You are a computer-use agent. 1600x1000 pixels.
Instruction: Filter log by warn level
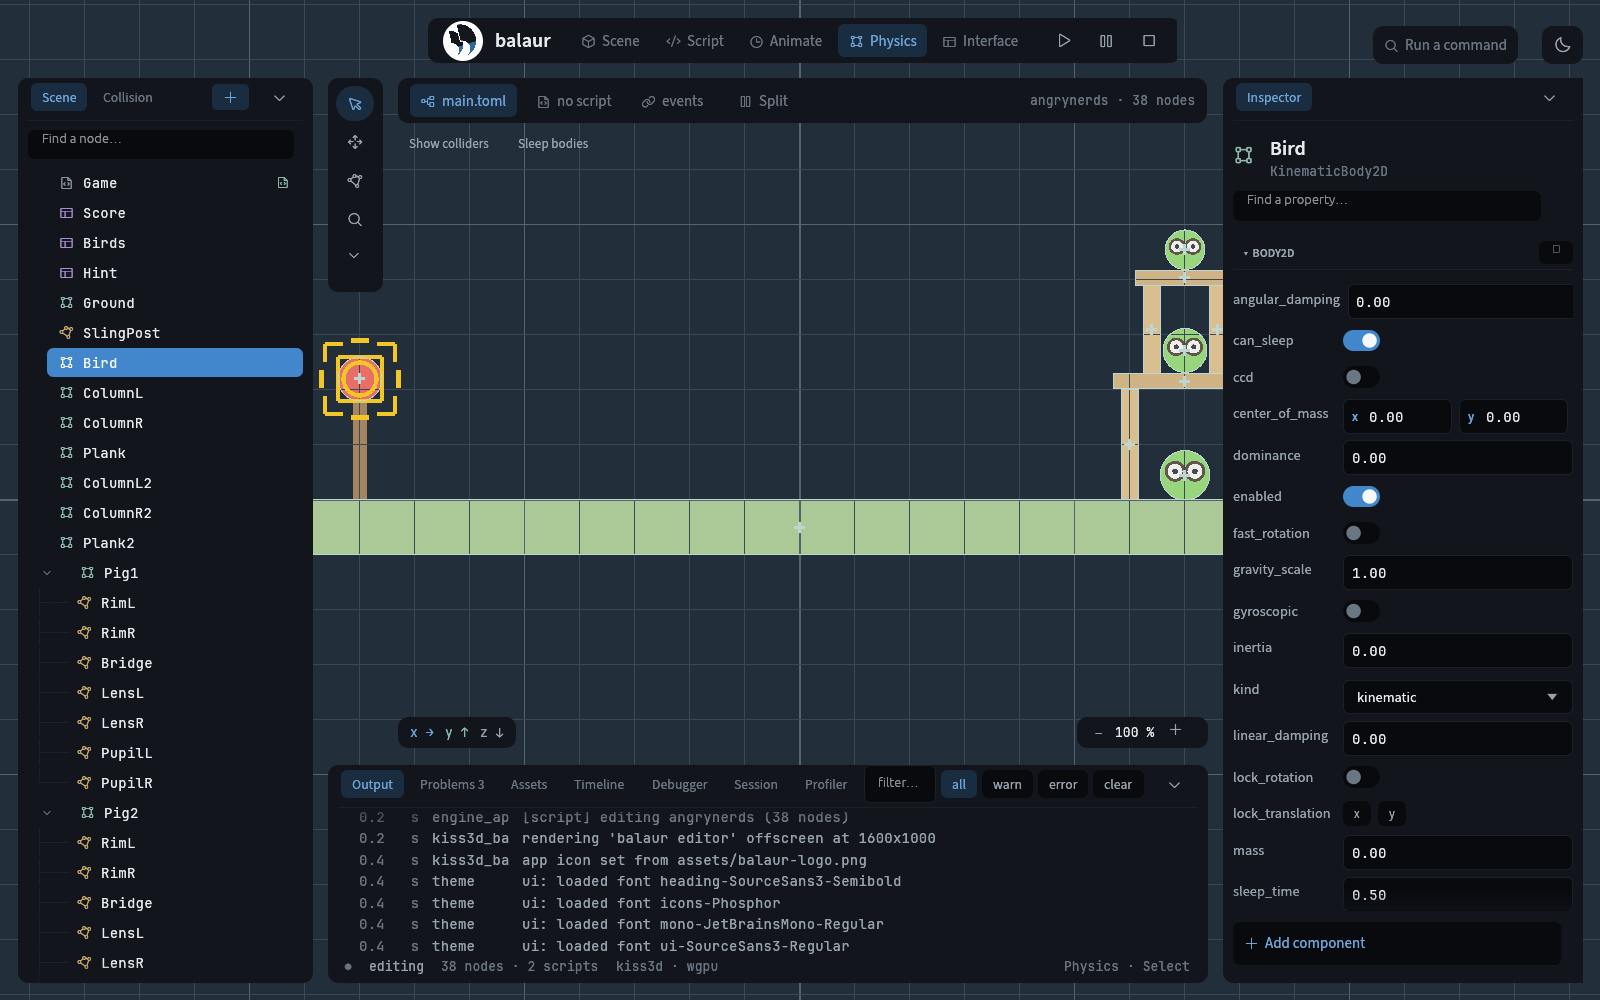coord(1007,785)
